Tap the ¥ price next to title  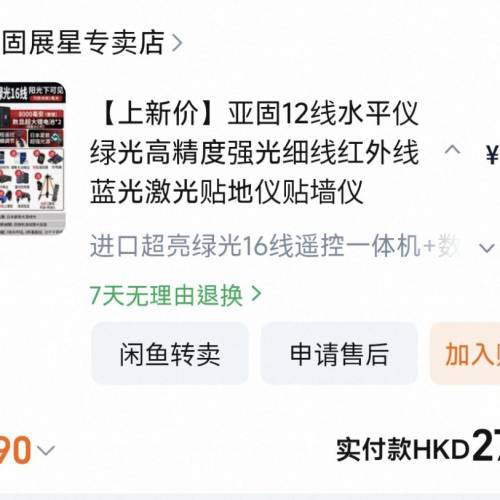(493, 156)
